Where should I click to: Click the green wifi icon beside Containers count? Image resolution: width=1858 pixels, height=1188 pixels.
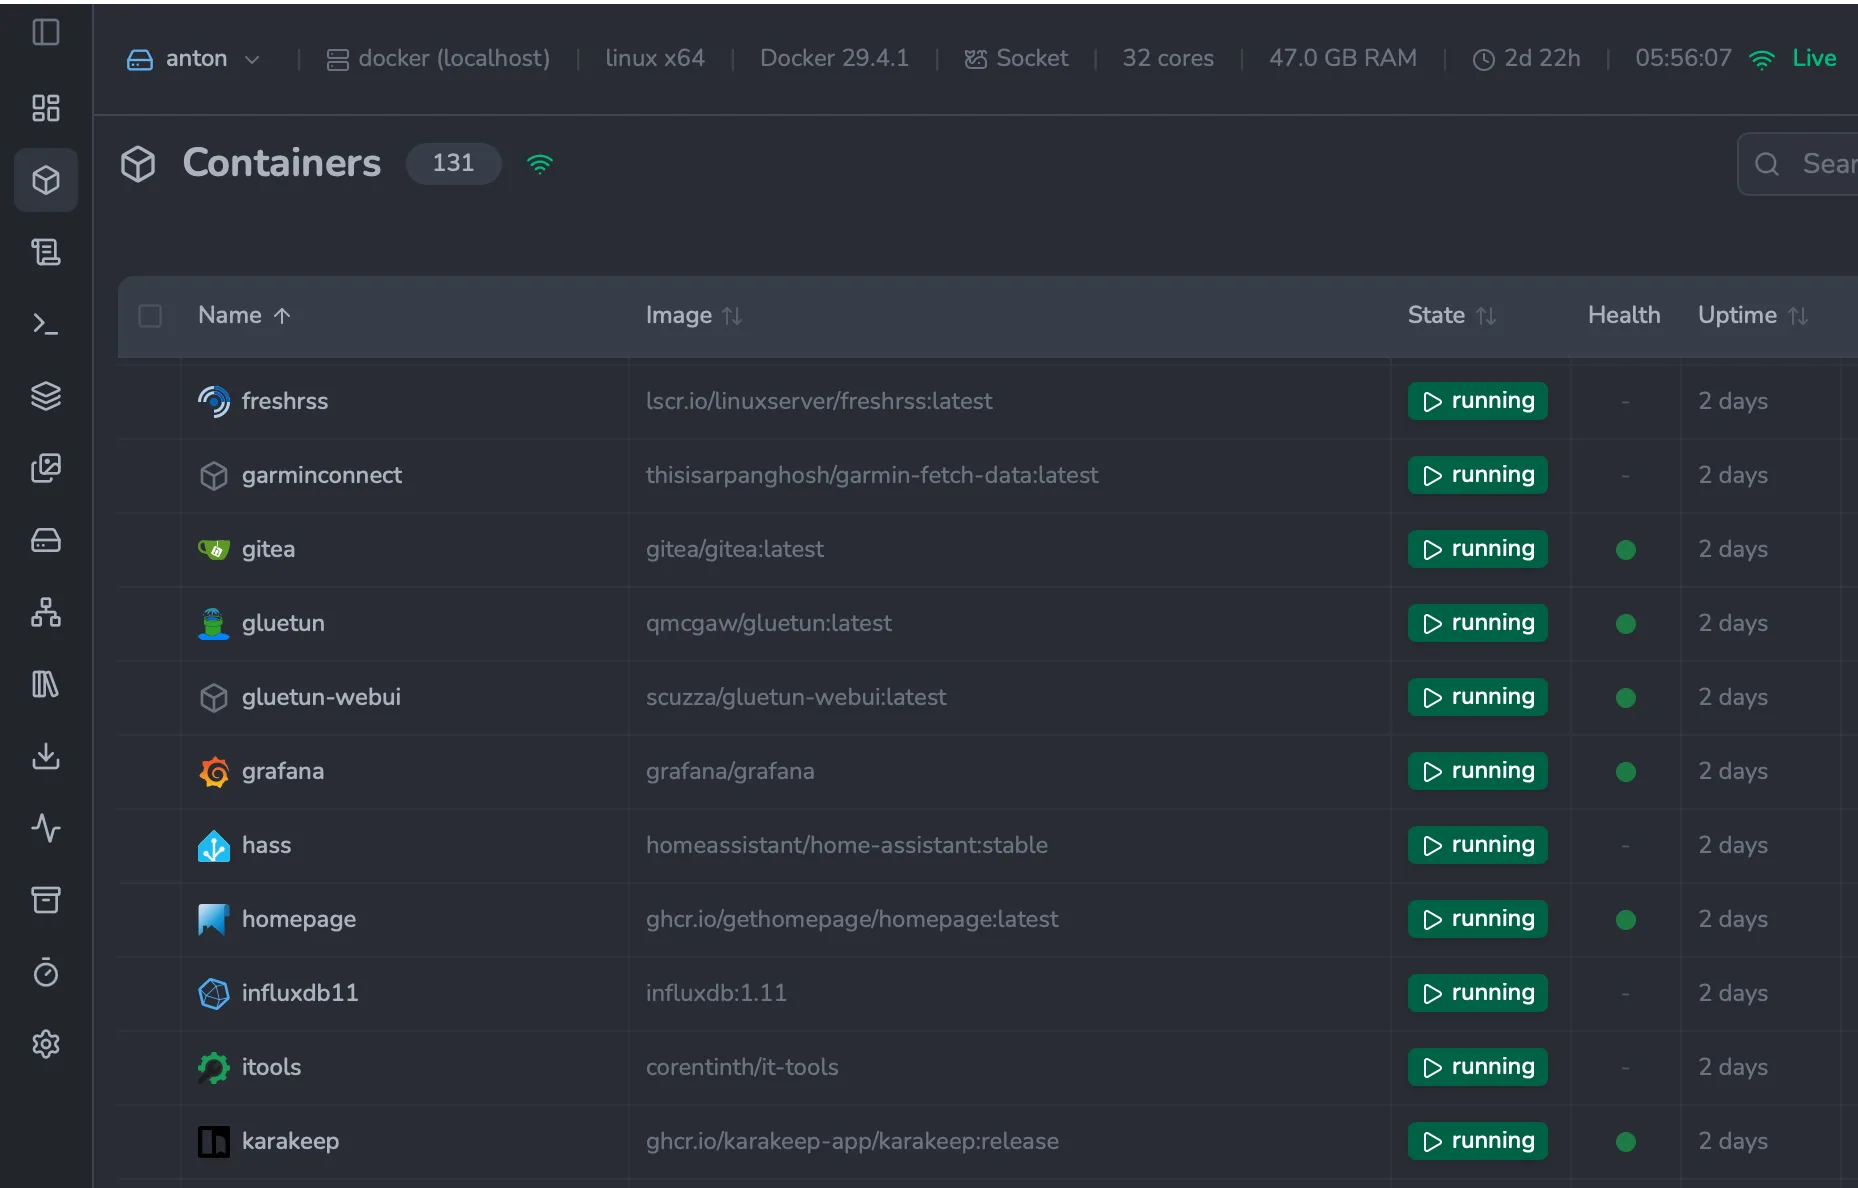coord(540,164)
